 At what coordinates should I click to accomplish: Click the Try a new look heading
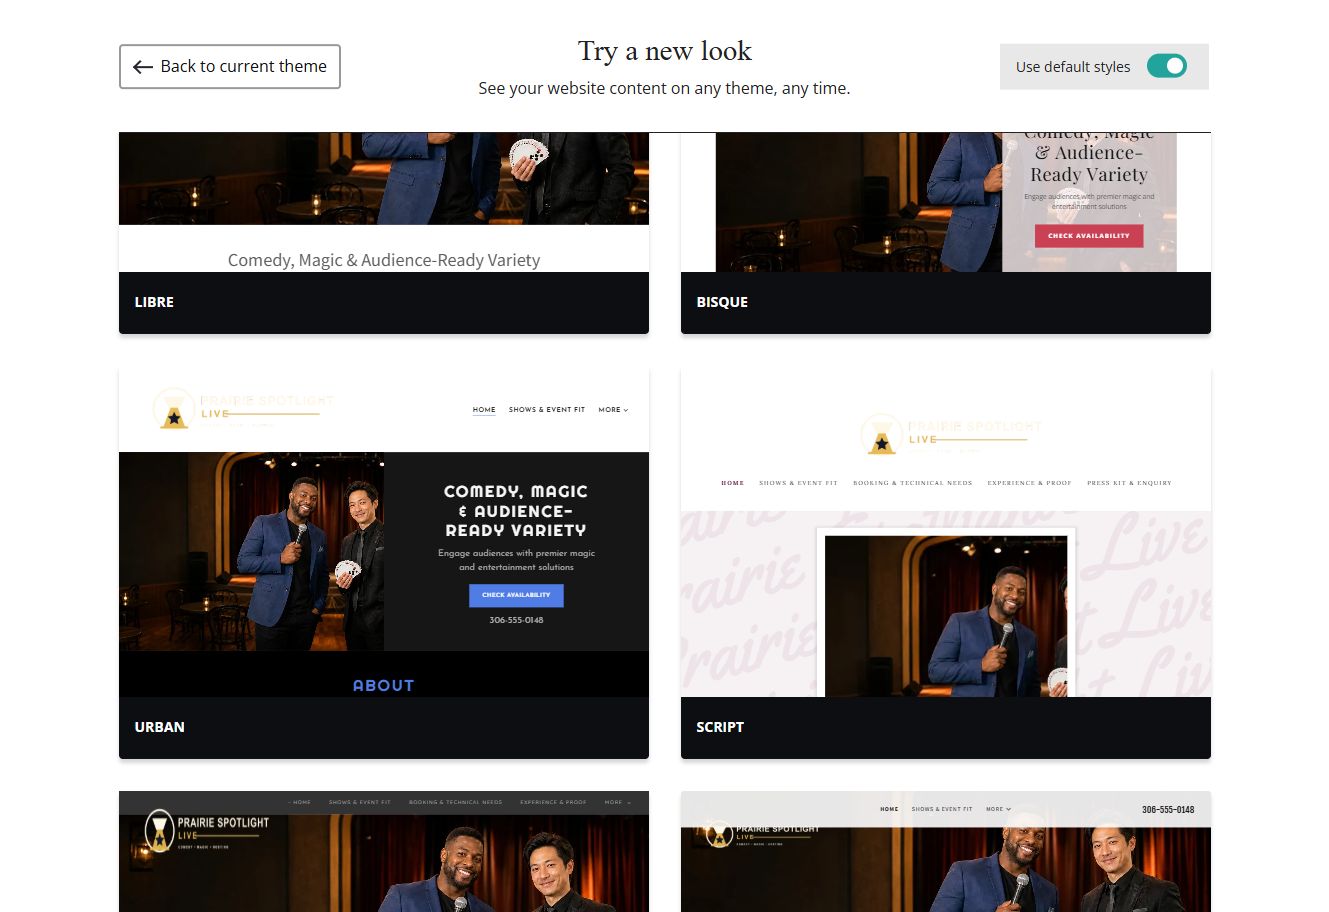click(664, 51)
